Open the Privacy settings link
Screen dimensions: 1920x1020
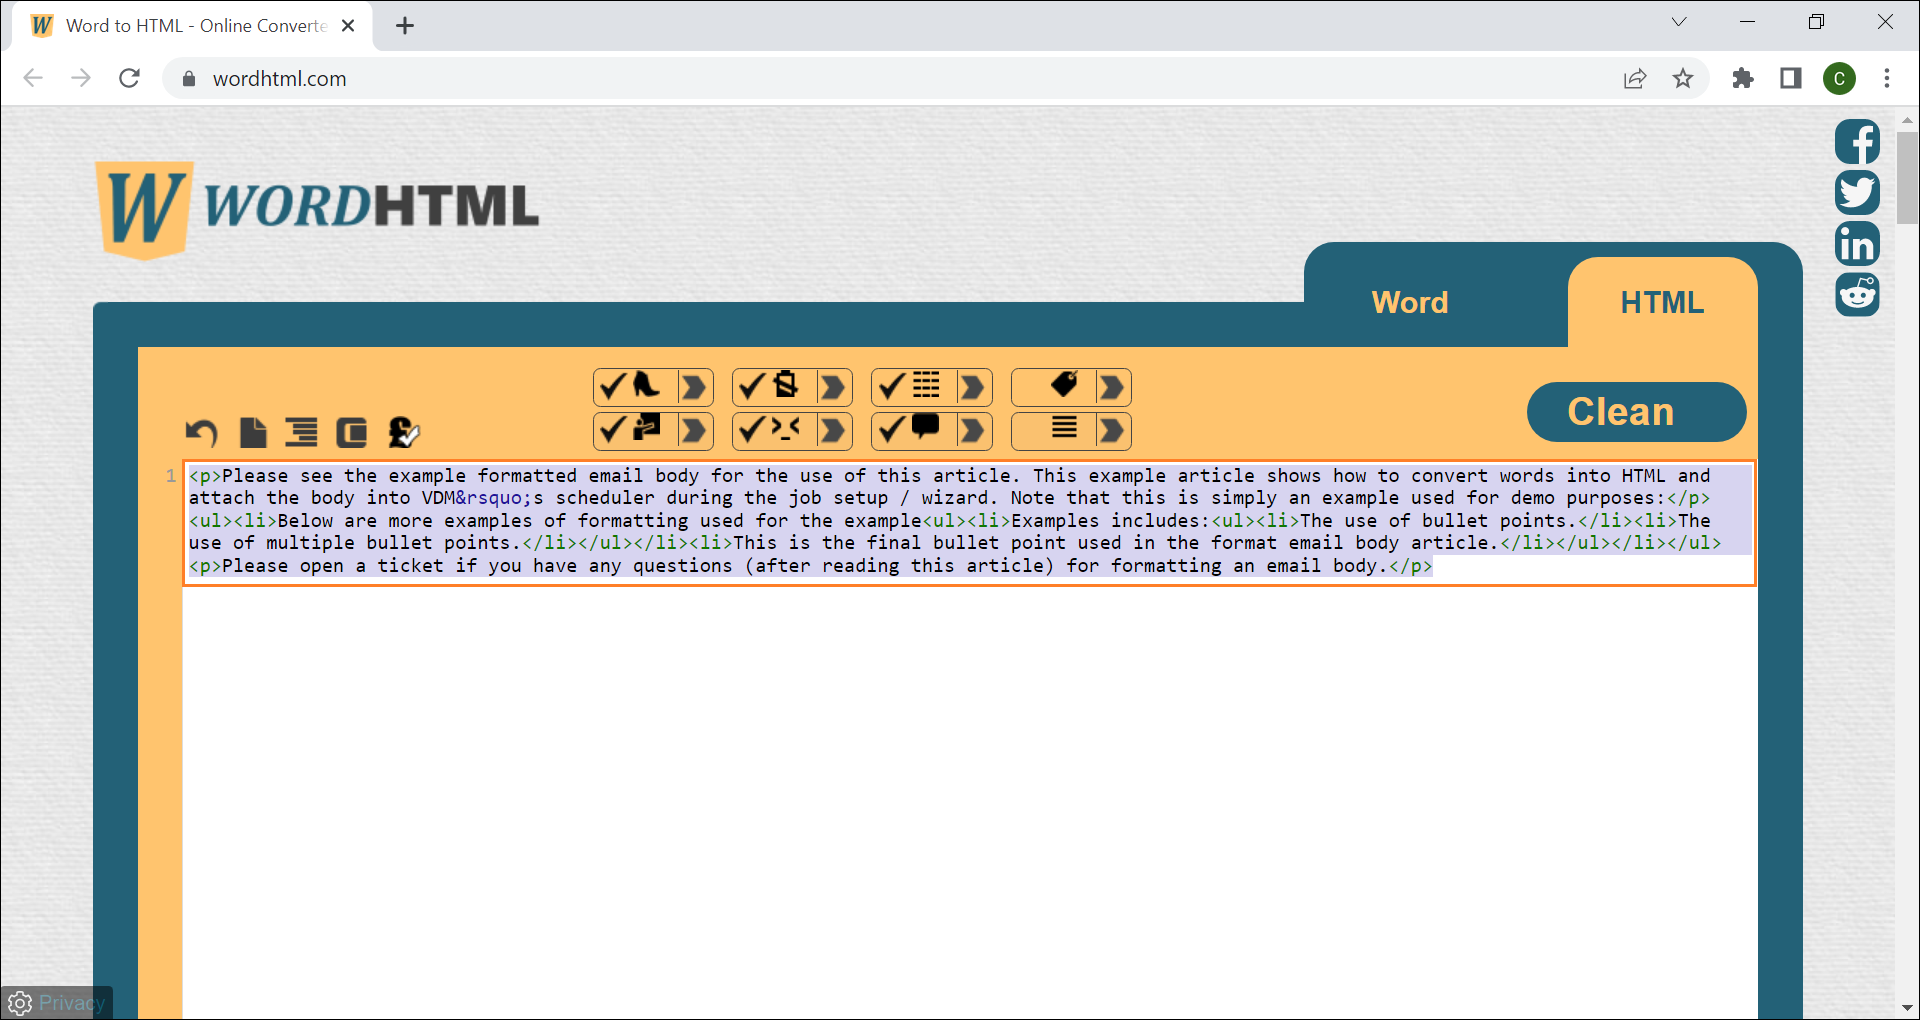(71, 1002)
